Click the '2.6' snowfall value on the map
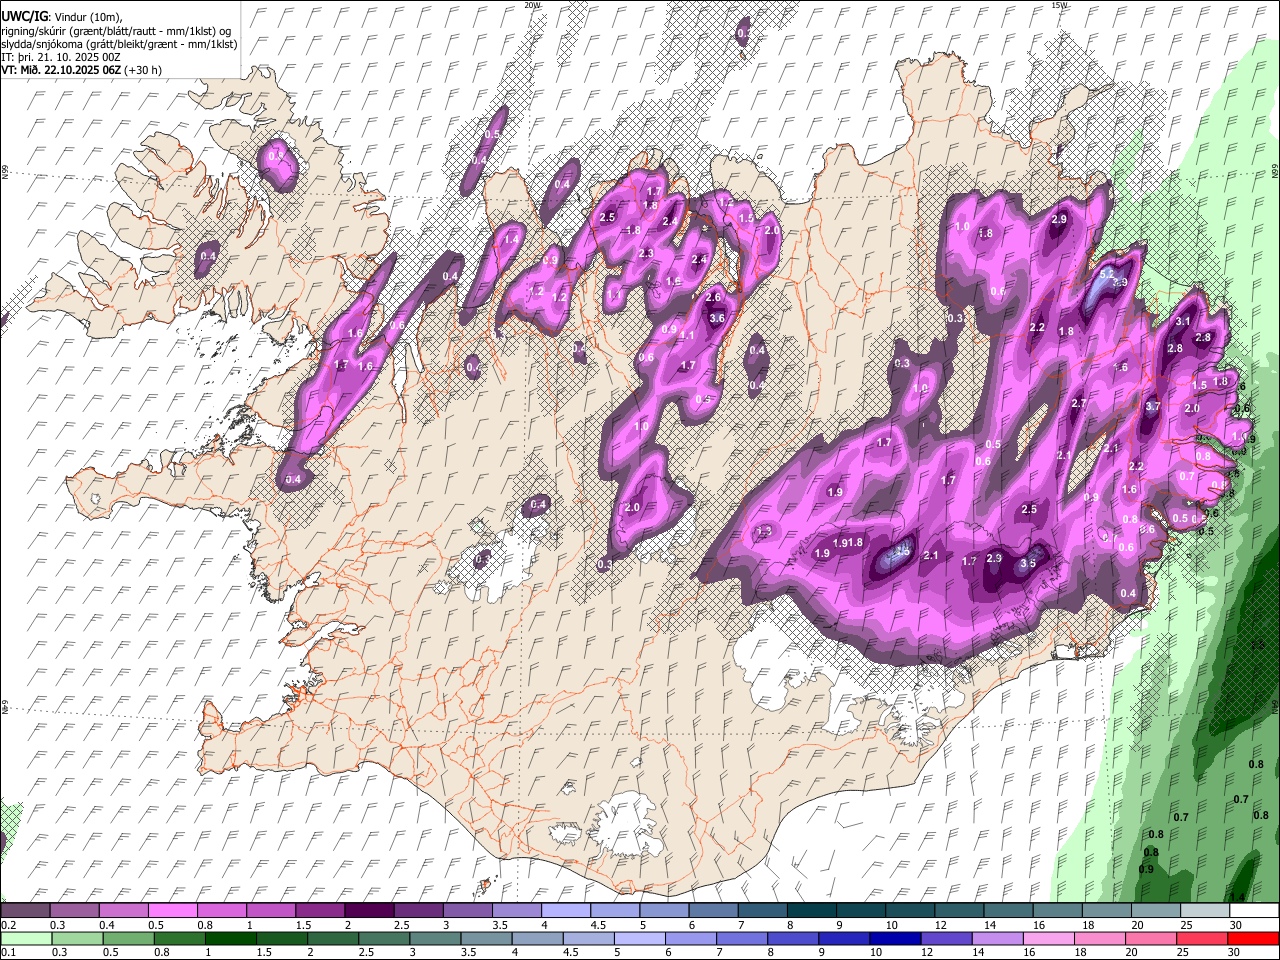The height and width of the screenshot is (960, 1280). 713,297
